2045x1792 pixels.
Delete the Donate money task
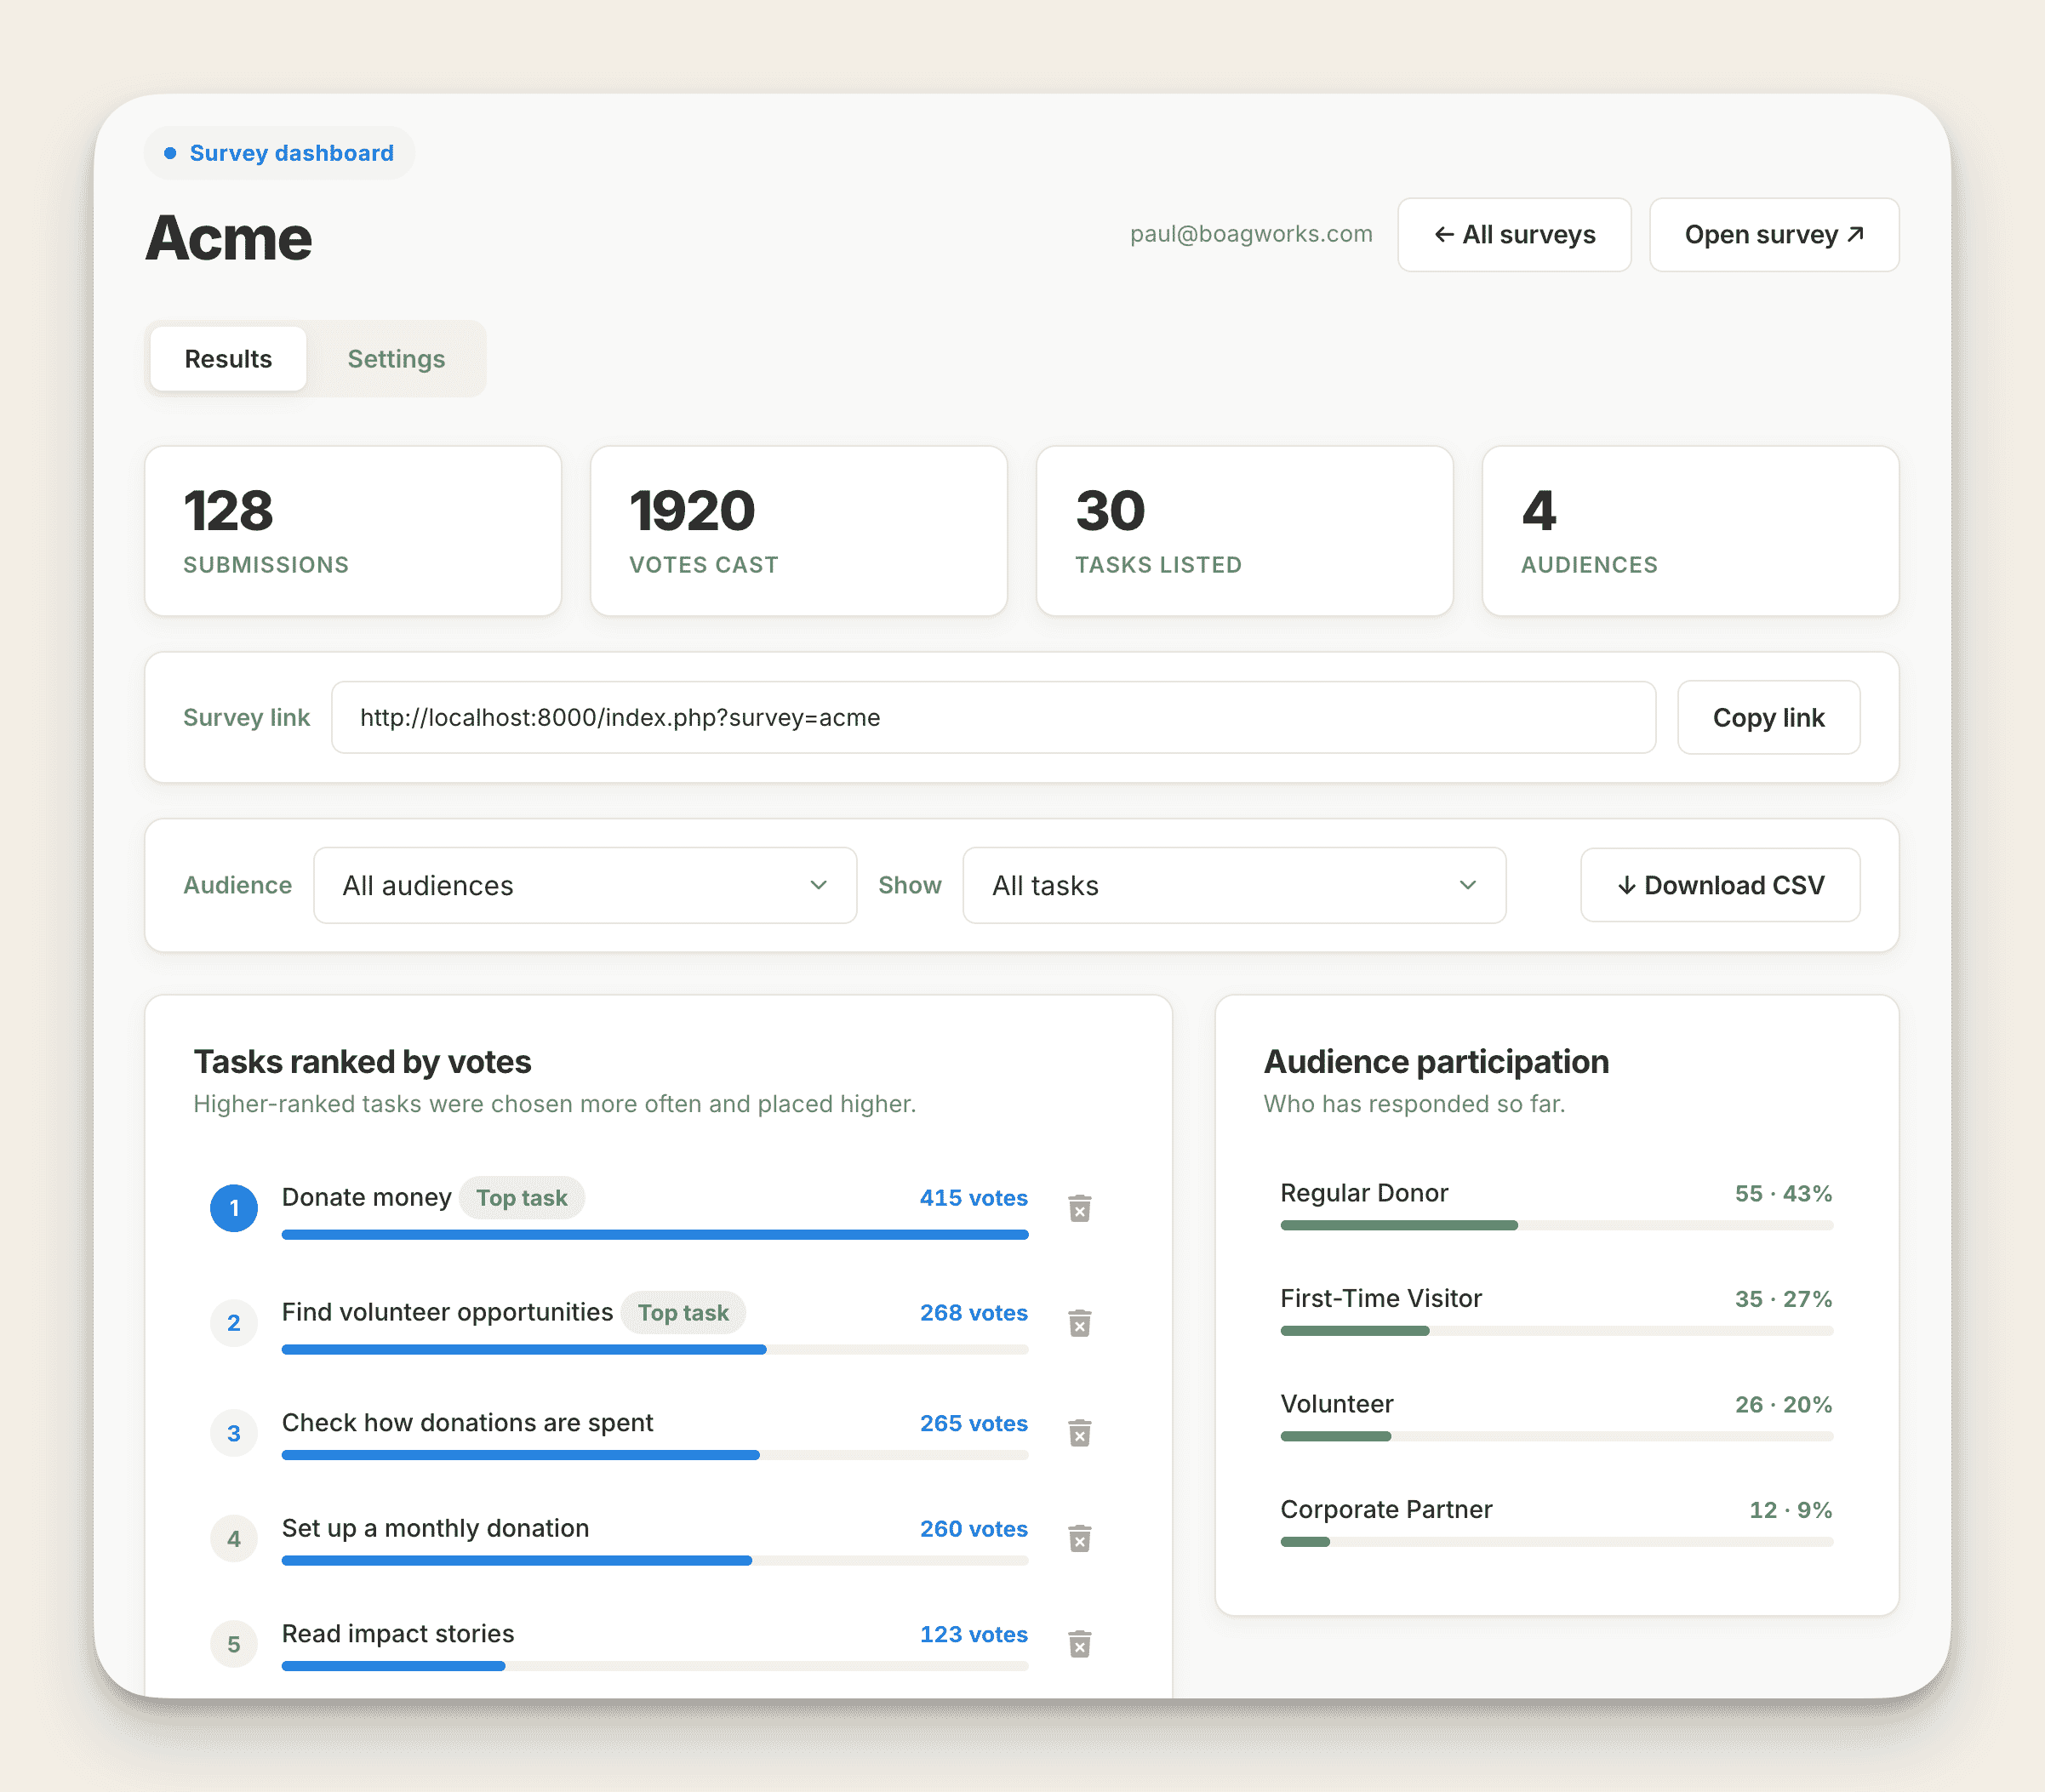click(1079, 1208)
